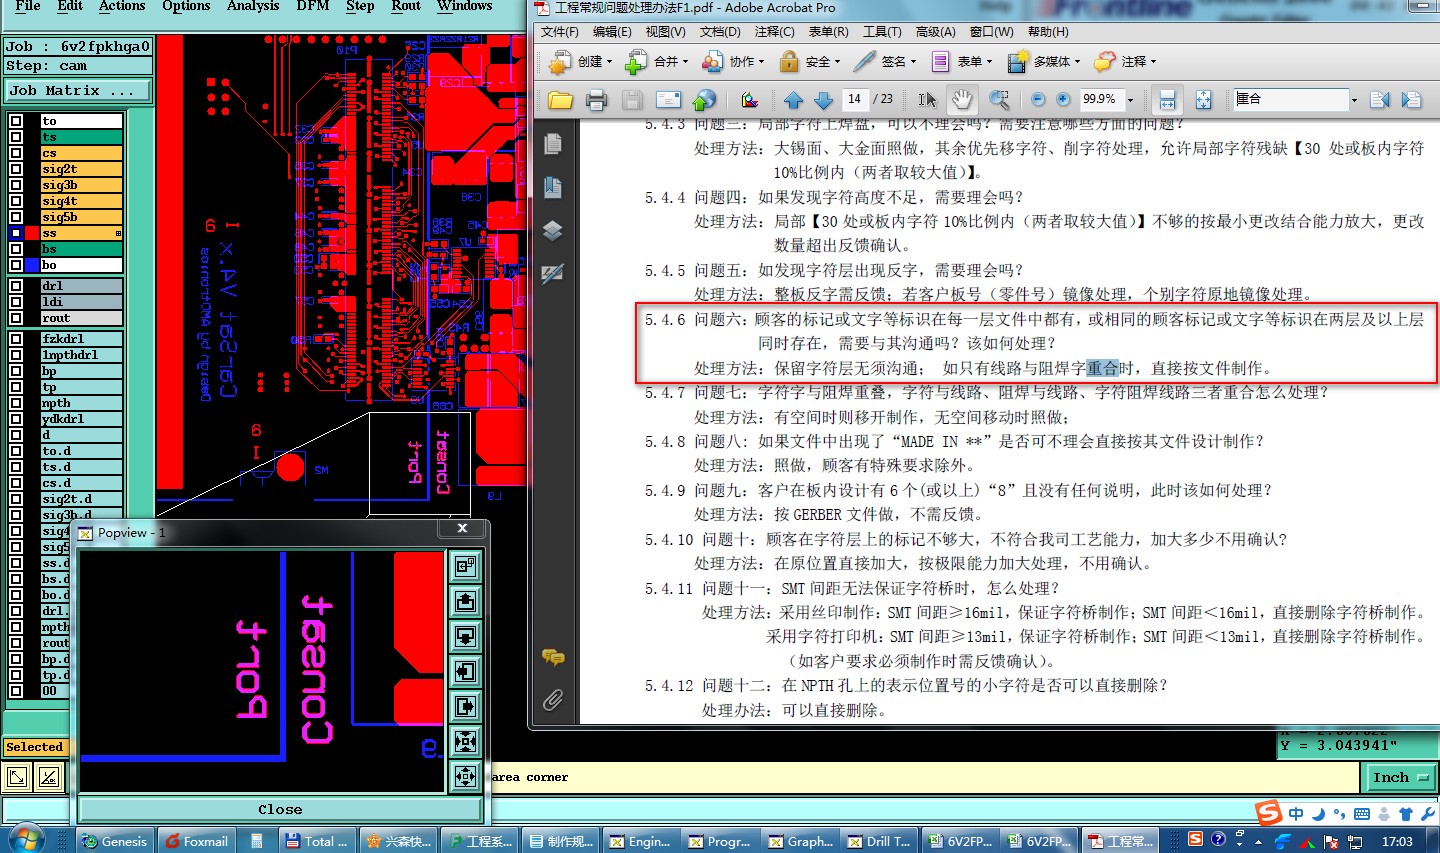The width and height of the screenshot is (1440, 853).
Task: Click the Open folder icon in Acrobat toolbar
Action: coord(560,99)
